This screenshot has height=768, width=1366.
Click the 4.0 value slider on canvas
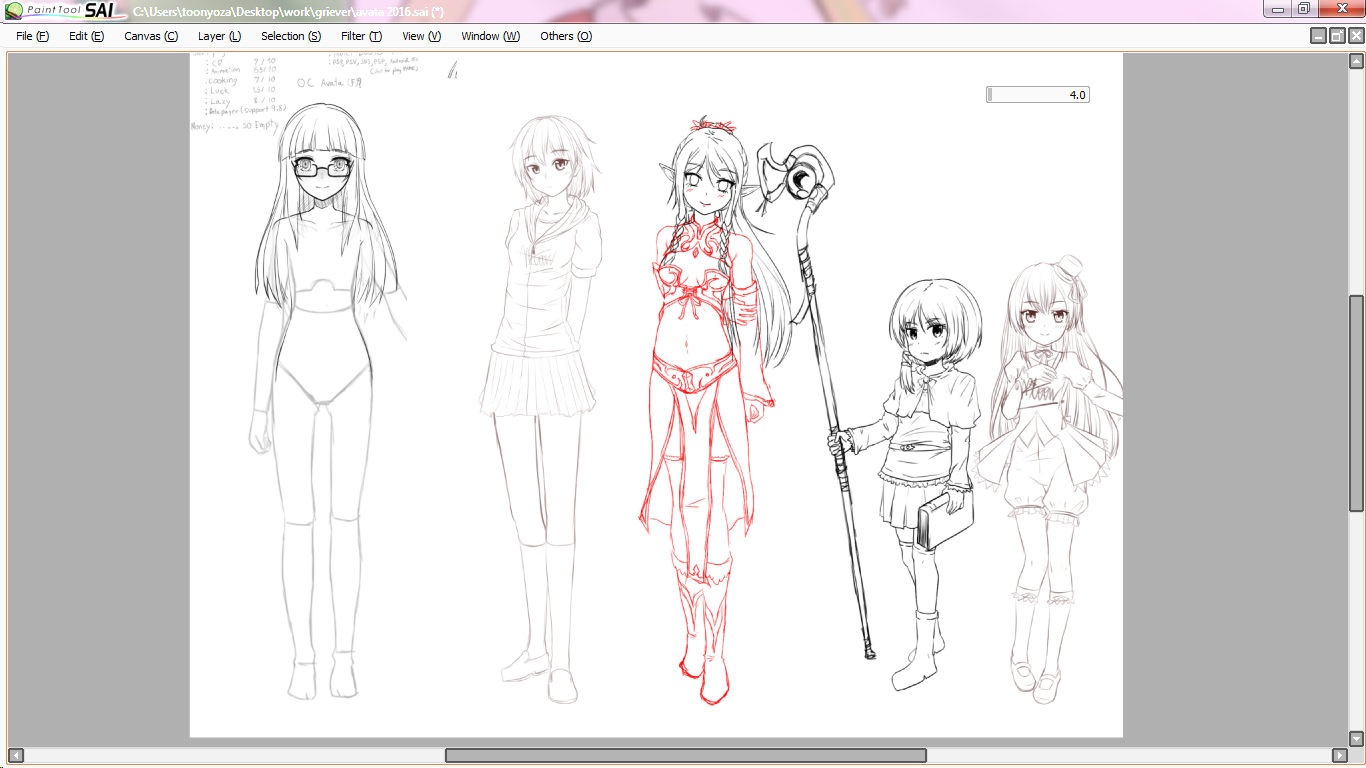pos(1037,95)
